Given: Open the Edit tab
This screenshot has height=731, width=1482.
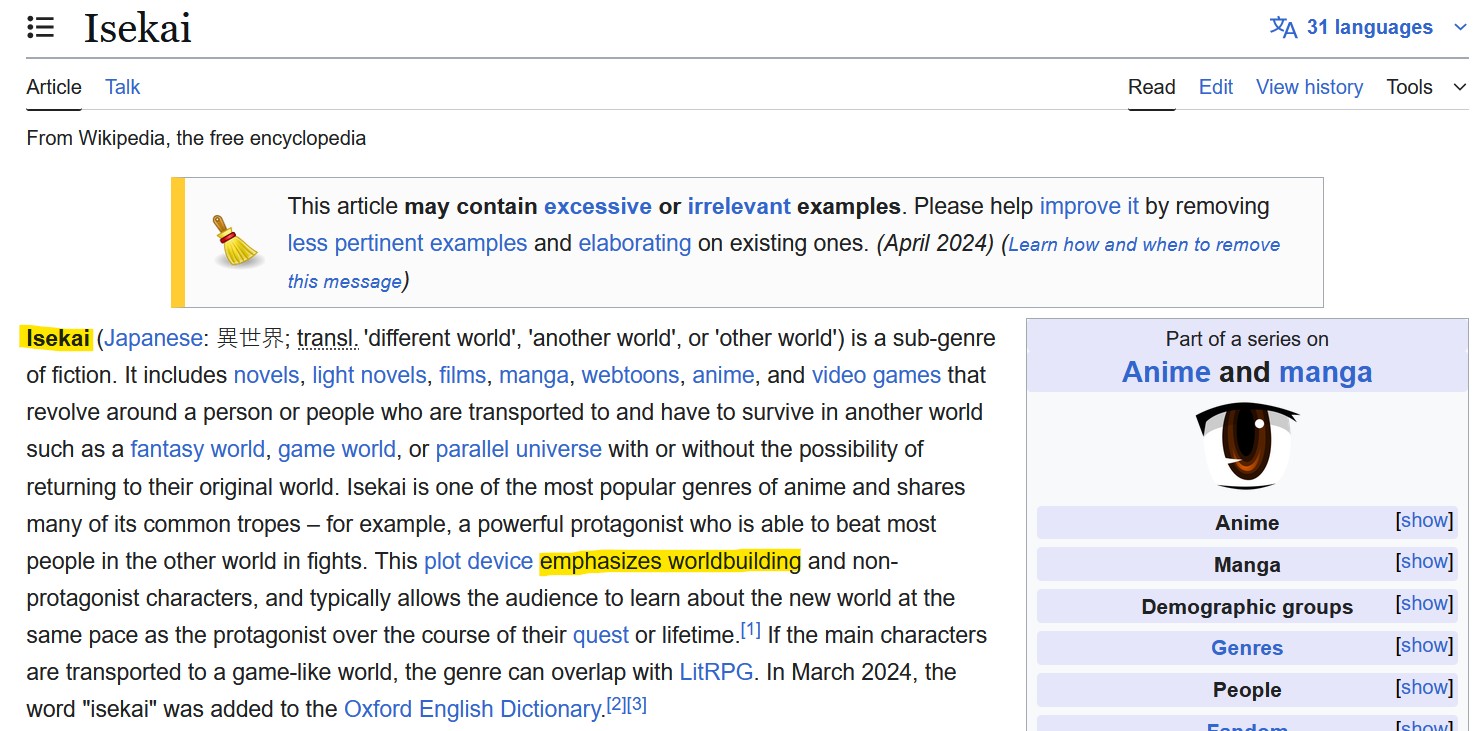Looking at the screenshot, I should tap(1215, 87).
